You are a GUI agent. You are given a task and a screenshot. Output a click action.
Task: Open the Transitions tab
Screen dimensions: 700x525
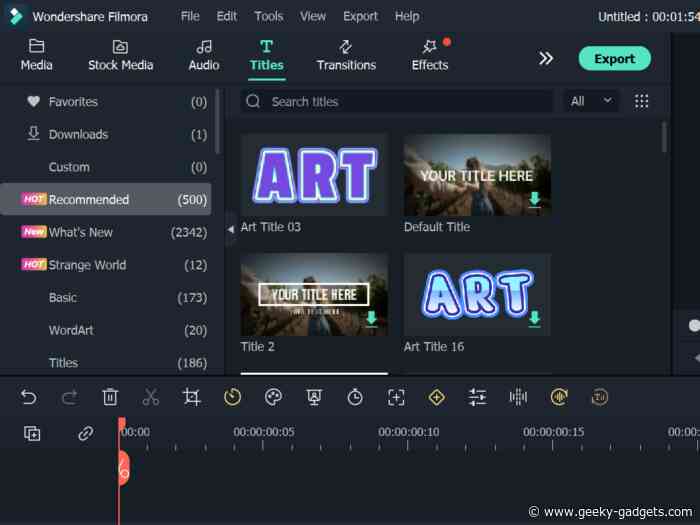pyautogui.click(x=346, y=55)
